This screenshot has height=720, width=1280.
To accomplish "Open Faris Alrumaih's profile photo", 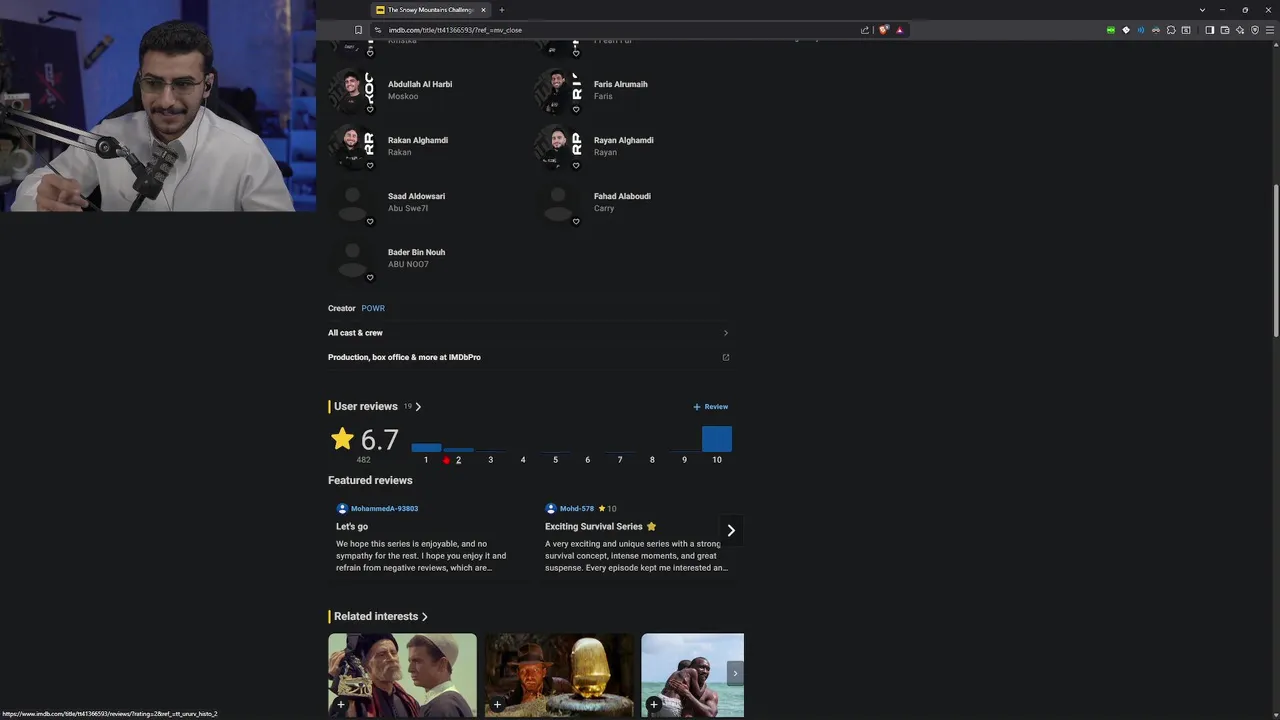I will 558,90.
